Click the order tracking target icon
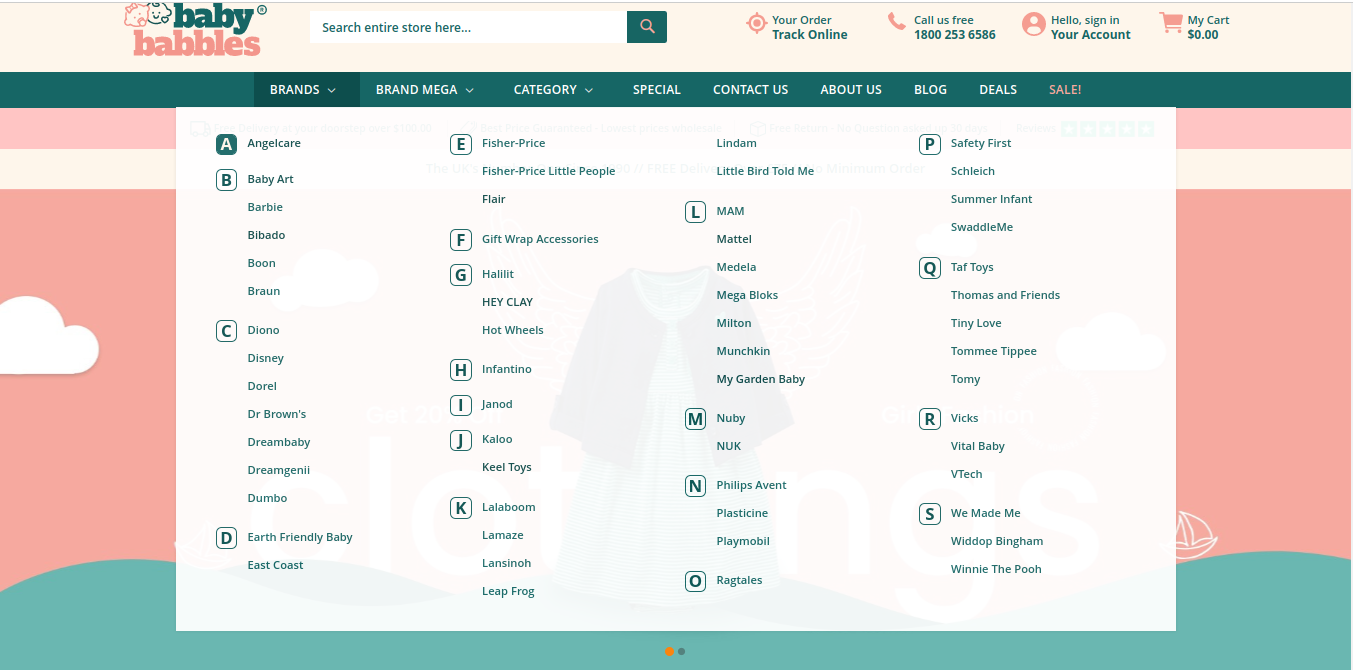 click(757, 23)
